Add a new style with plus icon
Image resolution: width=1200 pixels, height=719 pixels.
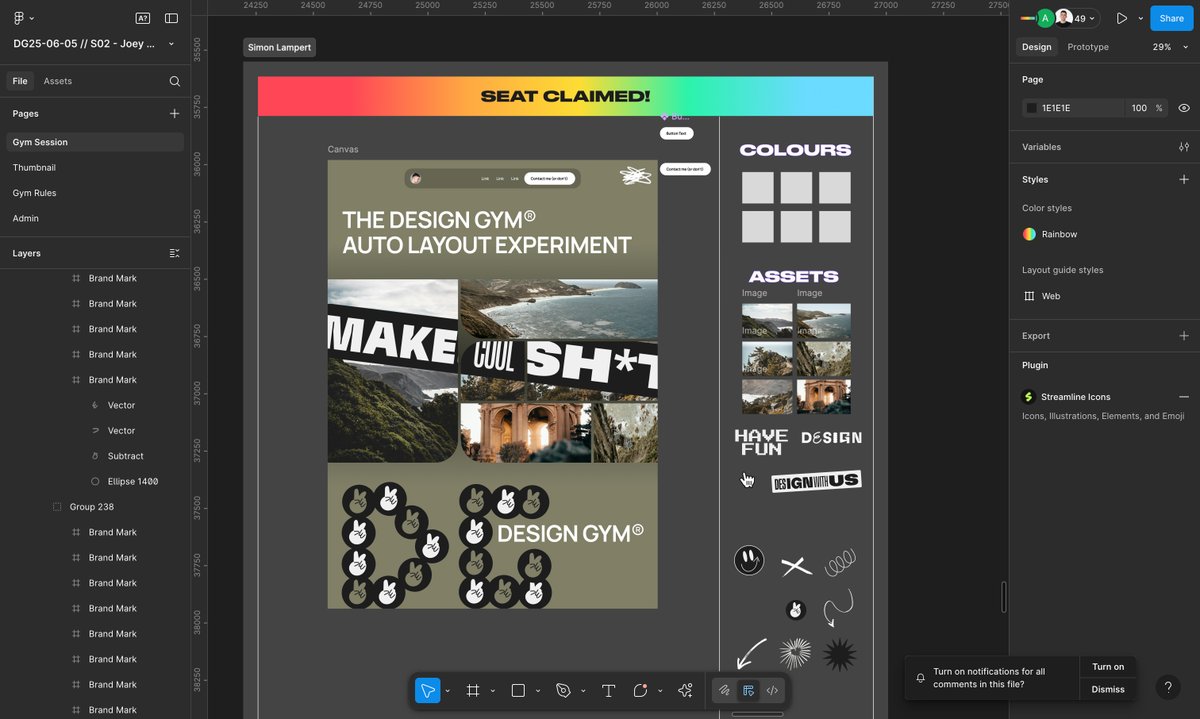[x=1184, y=179]
